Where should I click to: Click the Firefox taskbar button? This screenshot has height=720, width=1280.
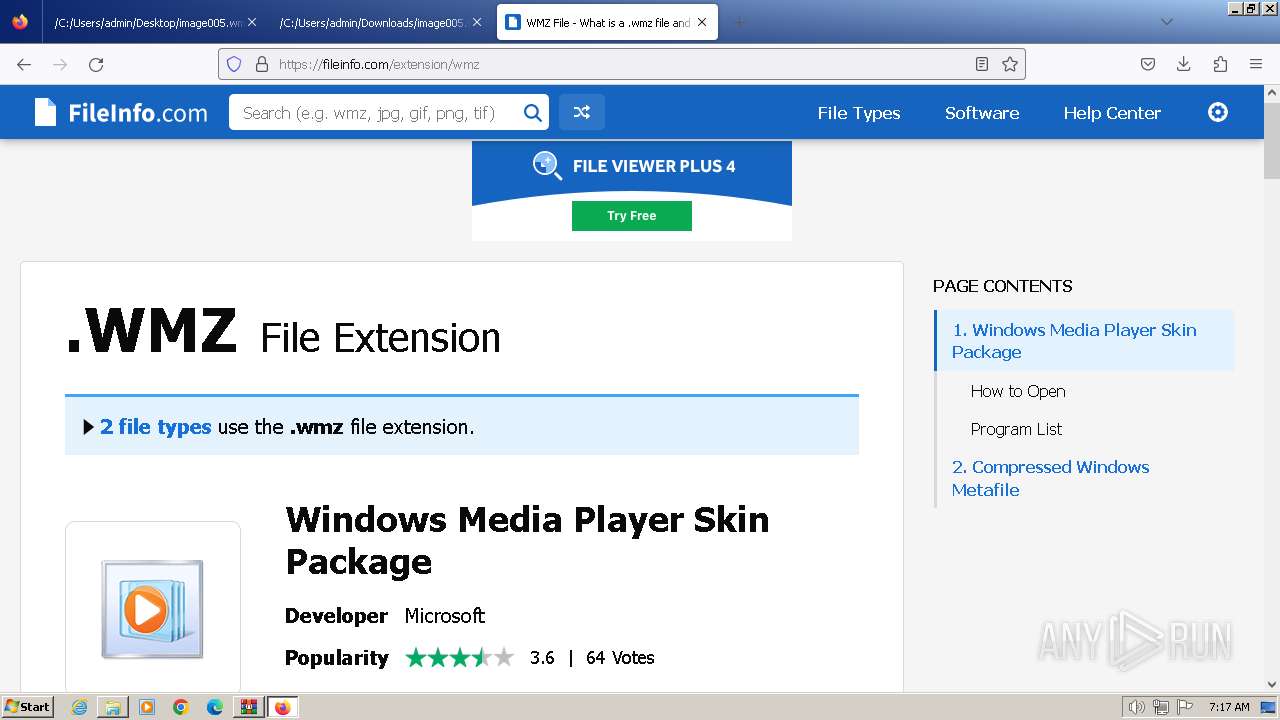pos(283,707)
